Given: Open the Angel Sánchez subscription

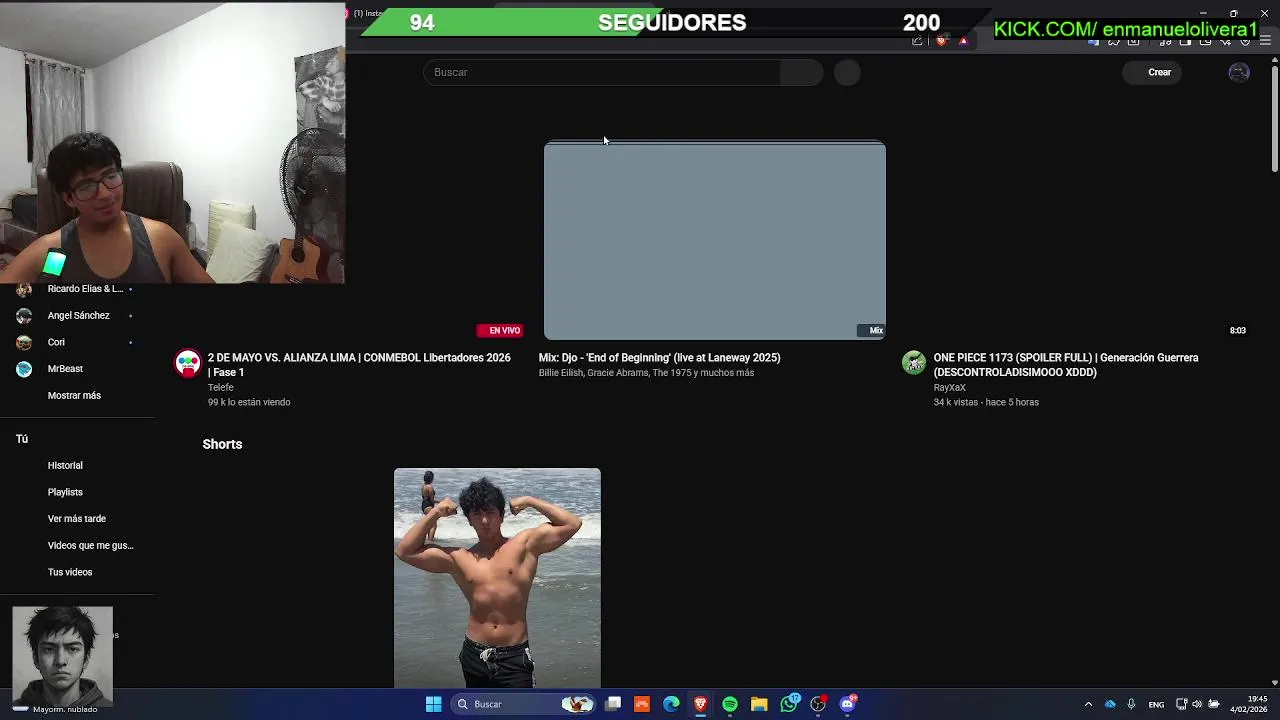Looking at the screenshot, I should click(78, 315).
